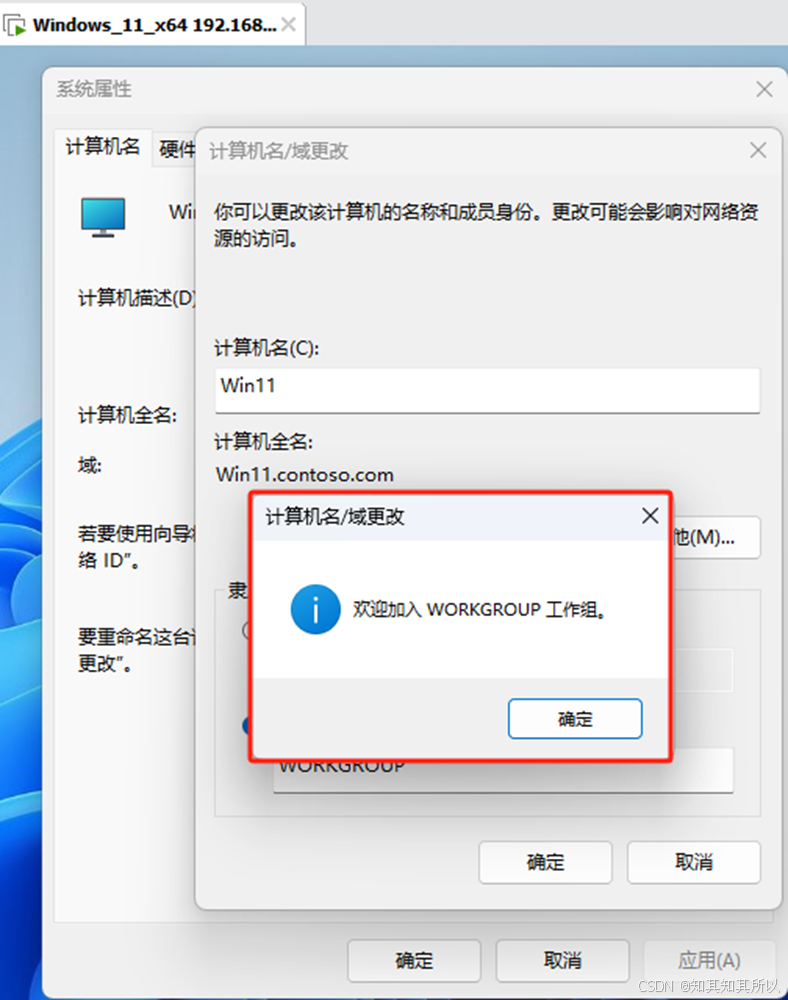This screenshot has width=788, height=1000.
Task: Click 确定 in computer name change dialog
Action: pos(546,862)
